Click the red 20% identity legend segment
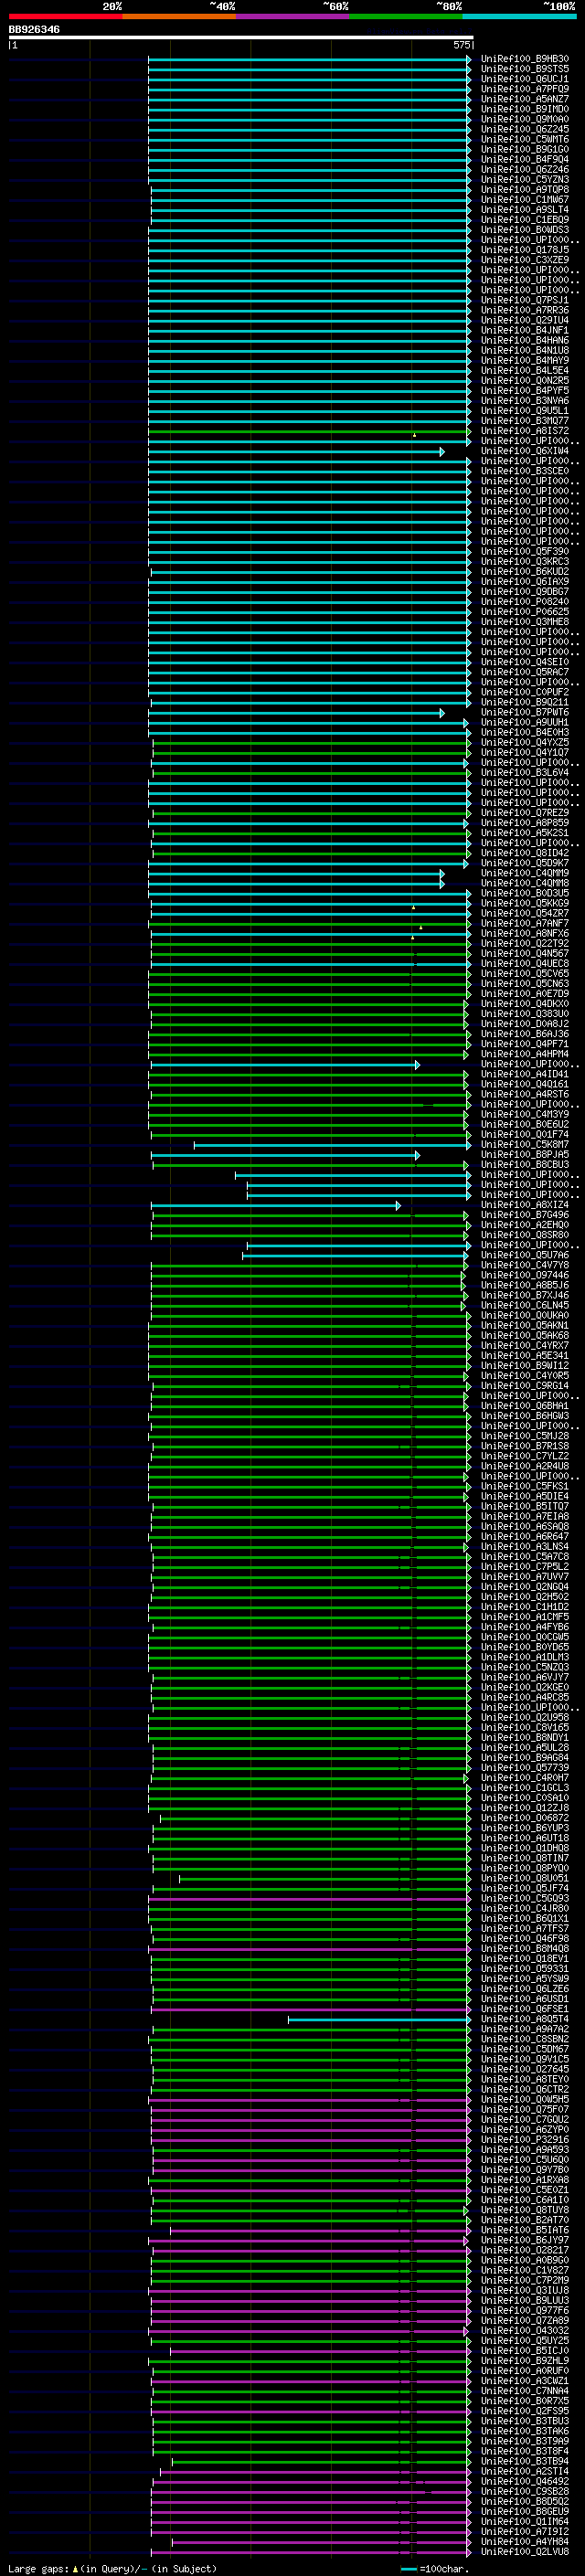This screenshot has width=585, height=2576. click(65, 16)
